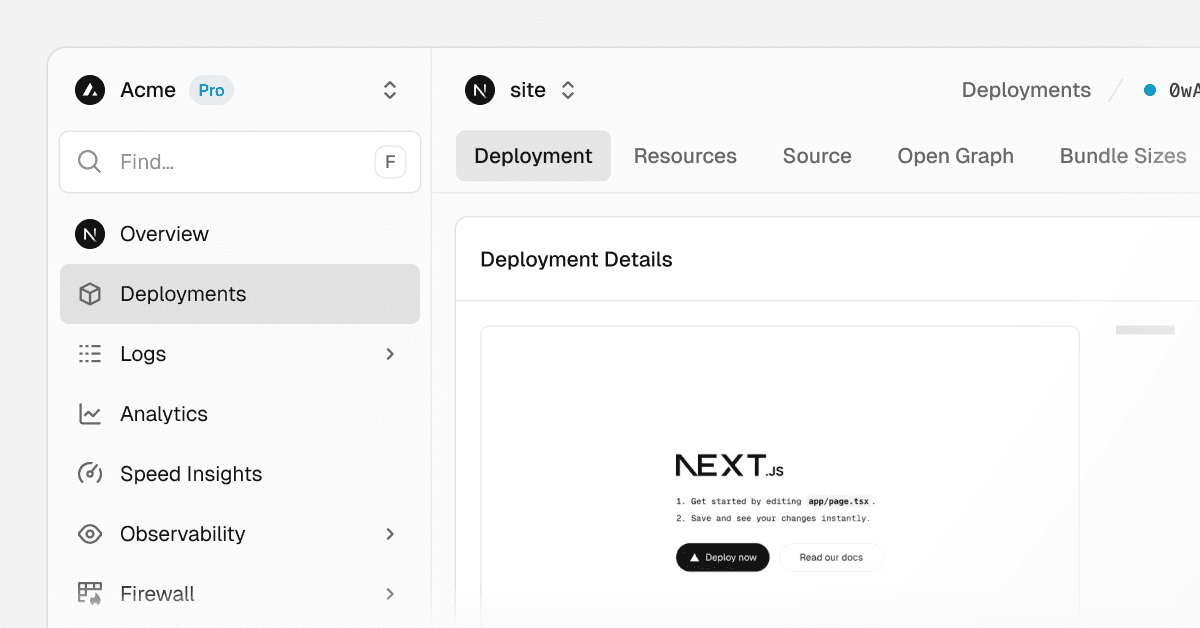Click the Deployments breadcrumb link
The image size is (1200, 628).
click(x=1026, y=90)
